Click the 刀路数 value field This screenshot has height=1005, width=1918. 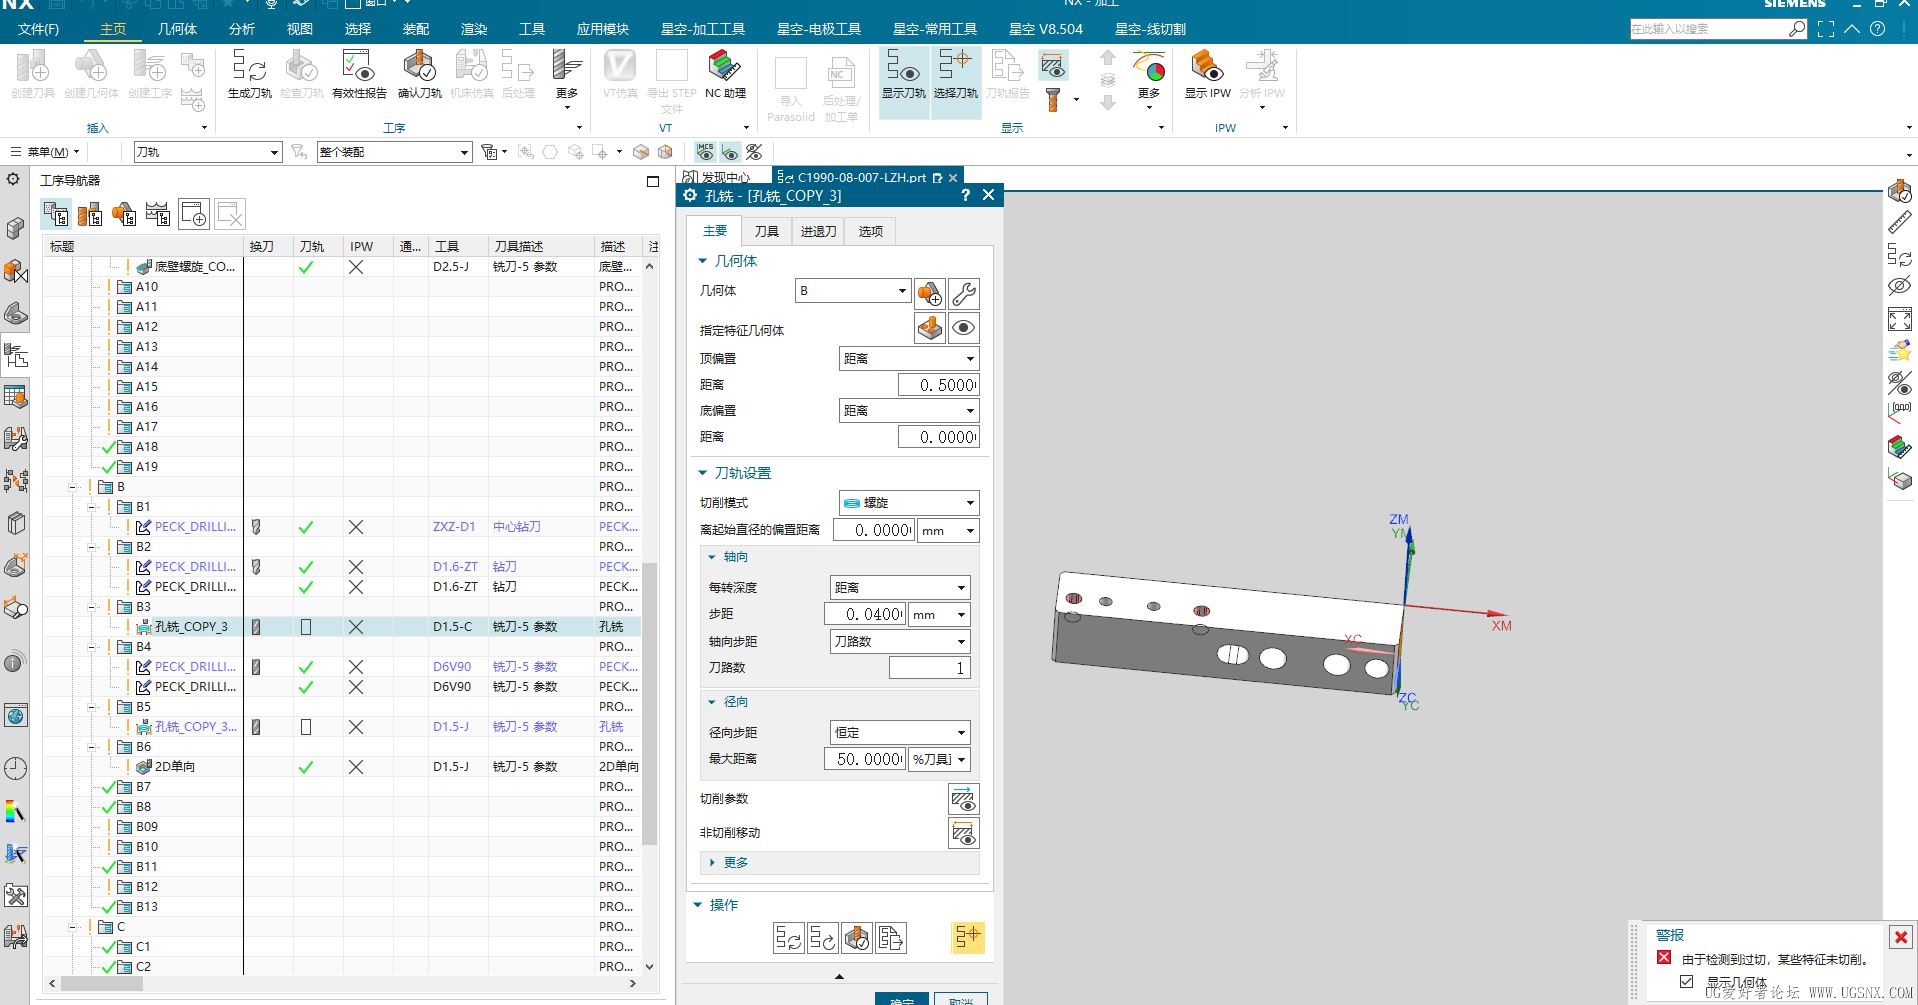pyautogui.click(x=929, y=668)
